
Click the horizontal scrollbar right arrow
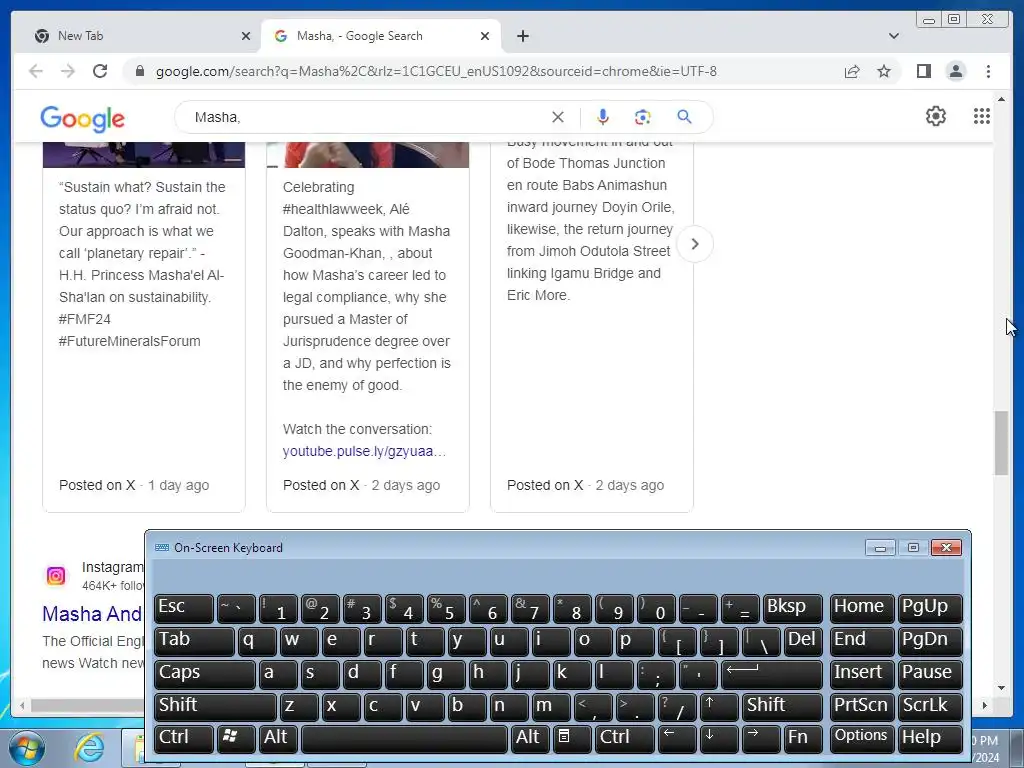[x=985, y=705]
